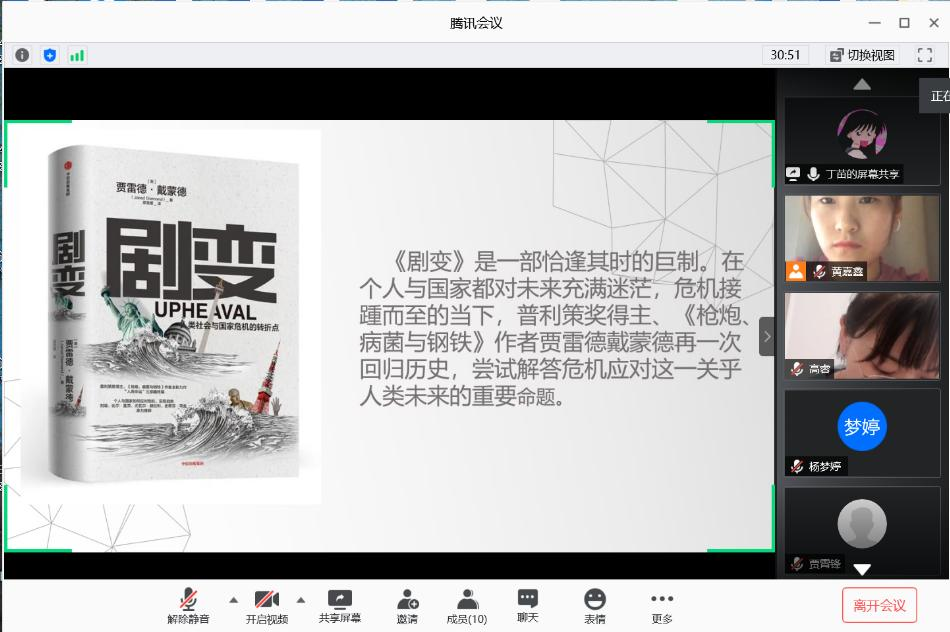Screen dimensions: 950x632
Task: Check the green network signal icon
Action: [x=77, y=55]
